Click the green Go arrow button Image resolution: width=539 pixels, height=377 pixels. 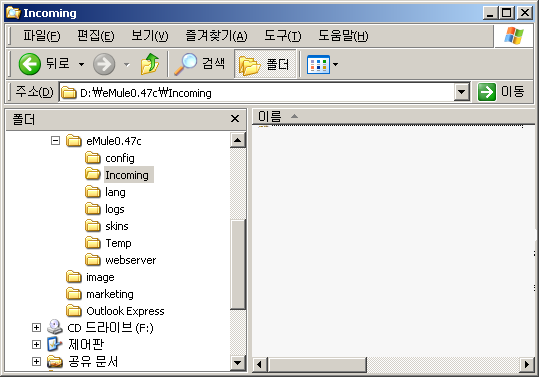pyautogui.click(x=487, y=92)
